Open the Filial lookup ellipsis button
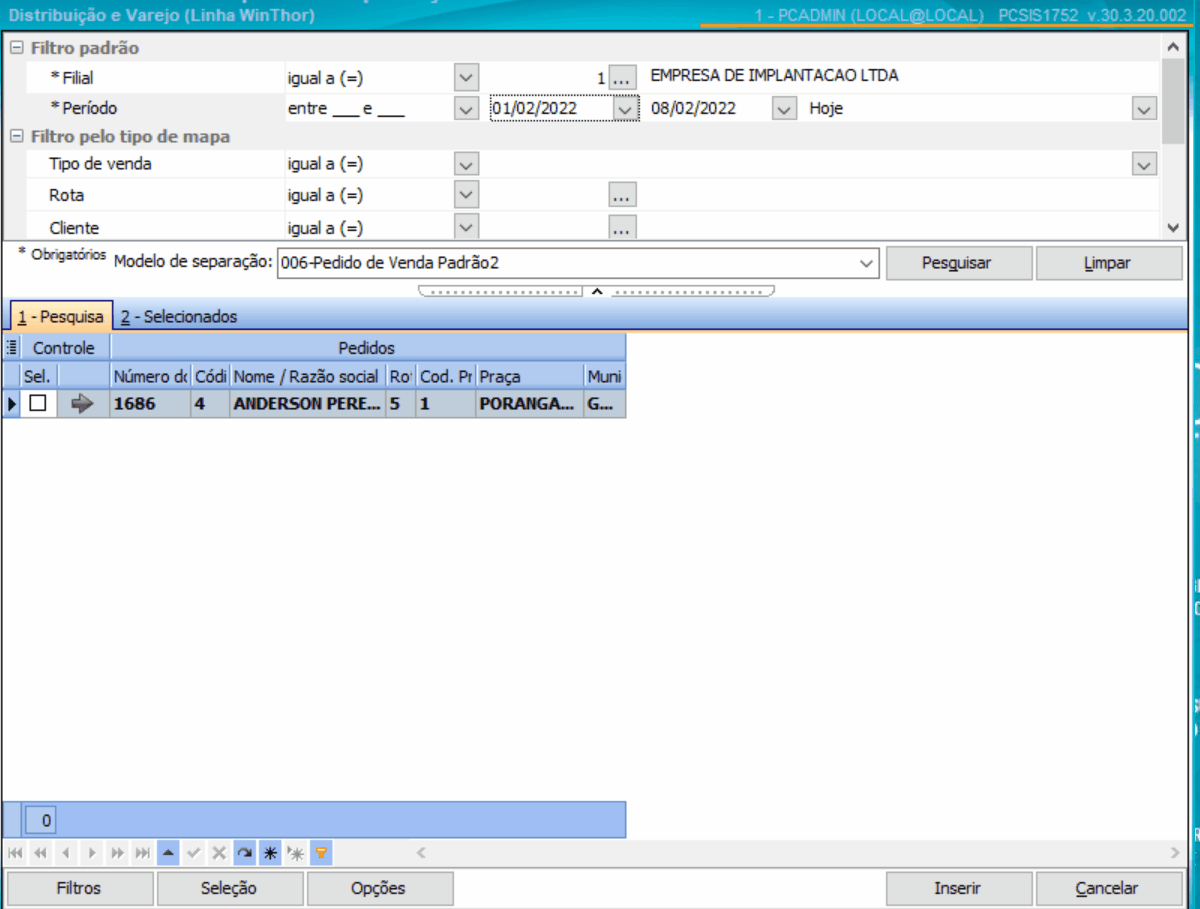Viewport: 1200px width, 909px height. (x=622, y=77)
